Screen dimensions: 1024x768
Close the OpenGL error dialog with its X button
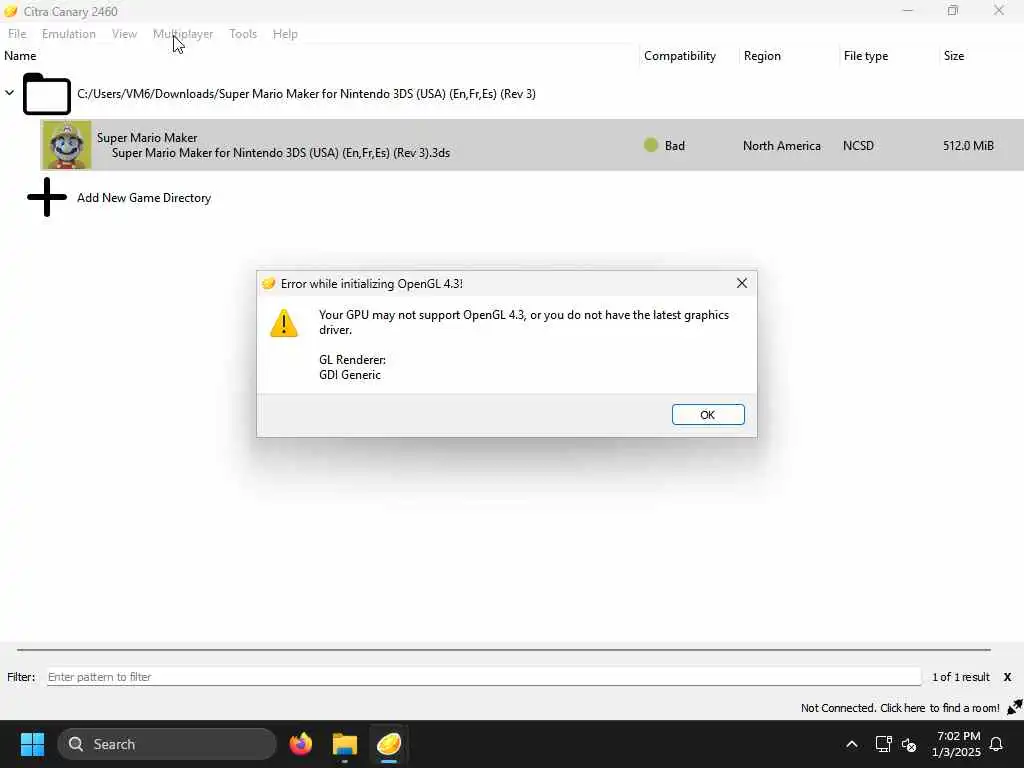742,283
